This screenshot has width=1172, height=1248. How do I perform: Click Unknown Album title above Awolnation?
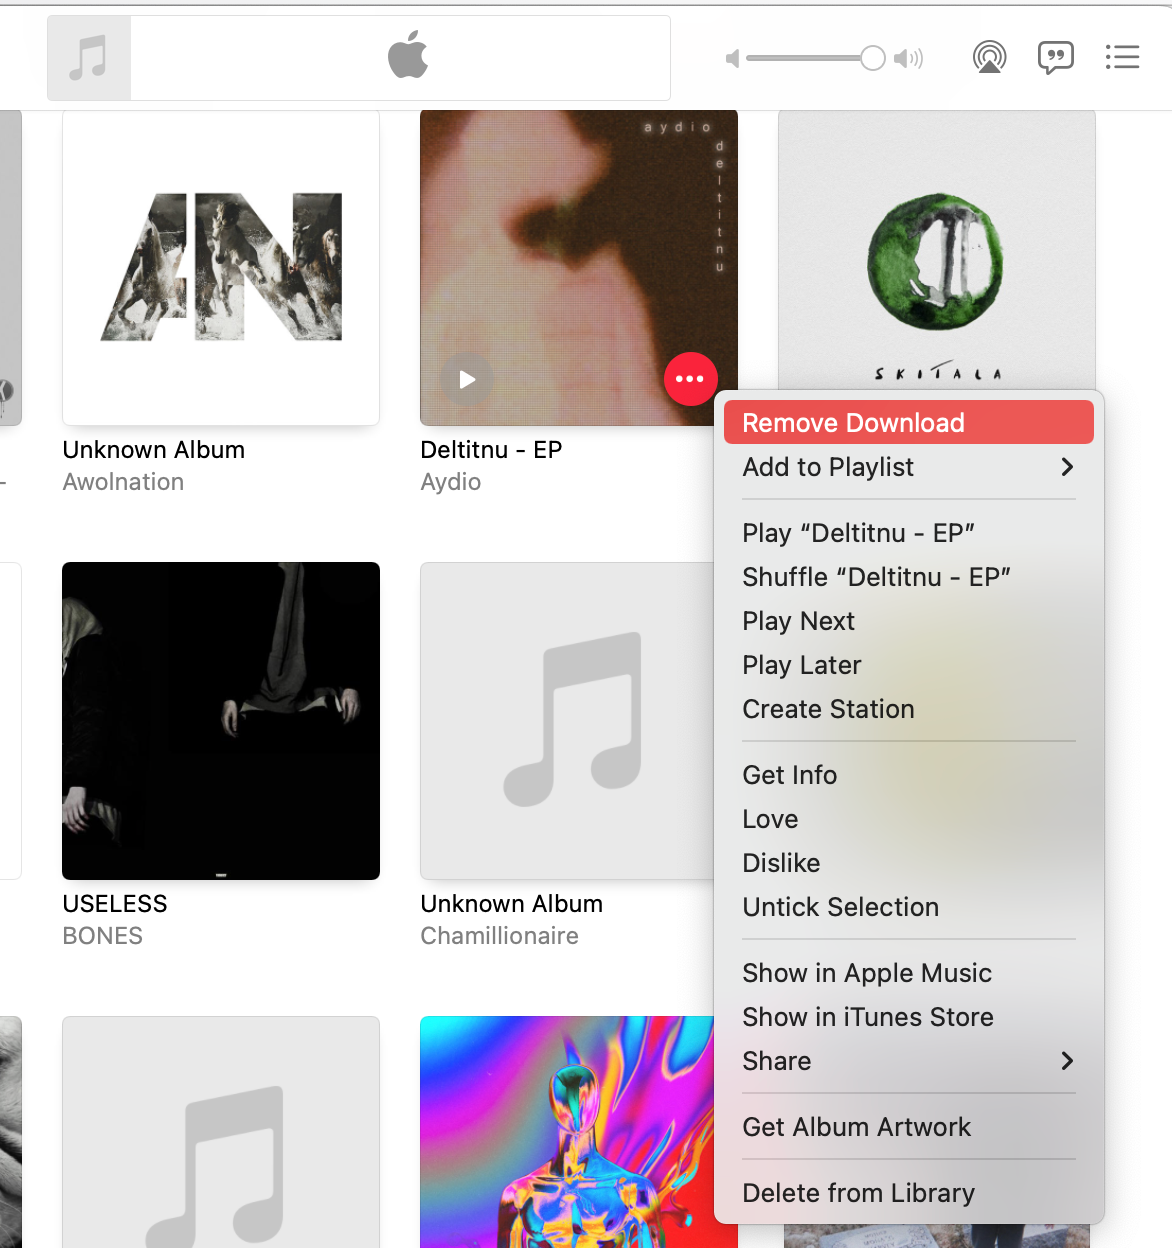[153, 450]
